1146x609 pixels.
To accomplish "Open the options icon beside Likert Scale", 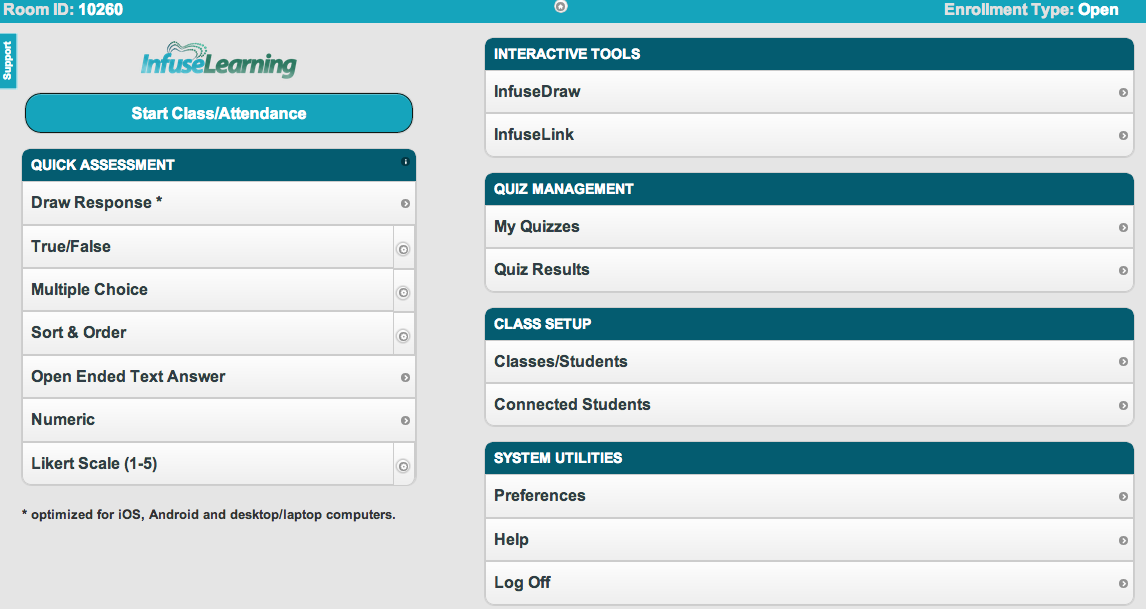I will pyautogui.click(x=403, y=466).
